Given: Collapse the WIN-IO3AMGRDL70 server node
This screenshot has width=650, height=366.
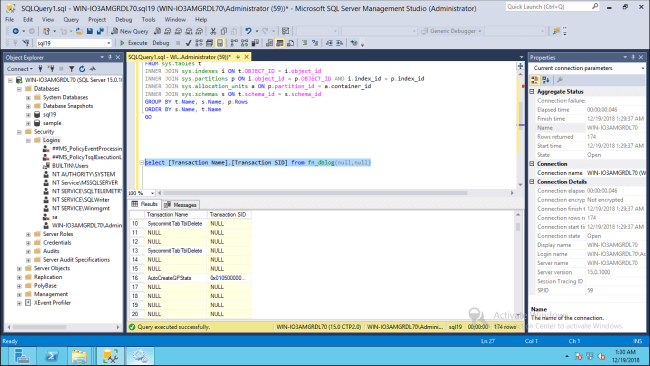Looking at the screenshot, I should click(10, 80).
